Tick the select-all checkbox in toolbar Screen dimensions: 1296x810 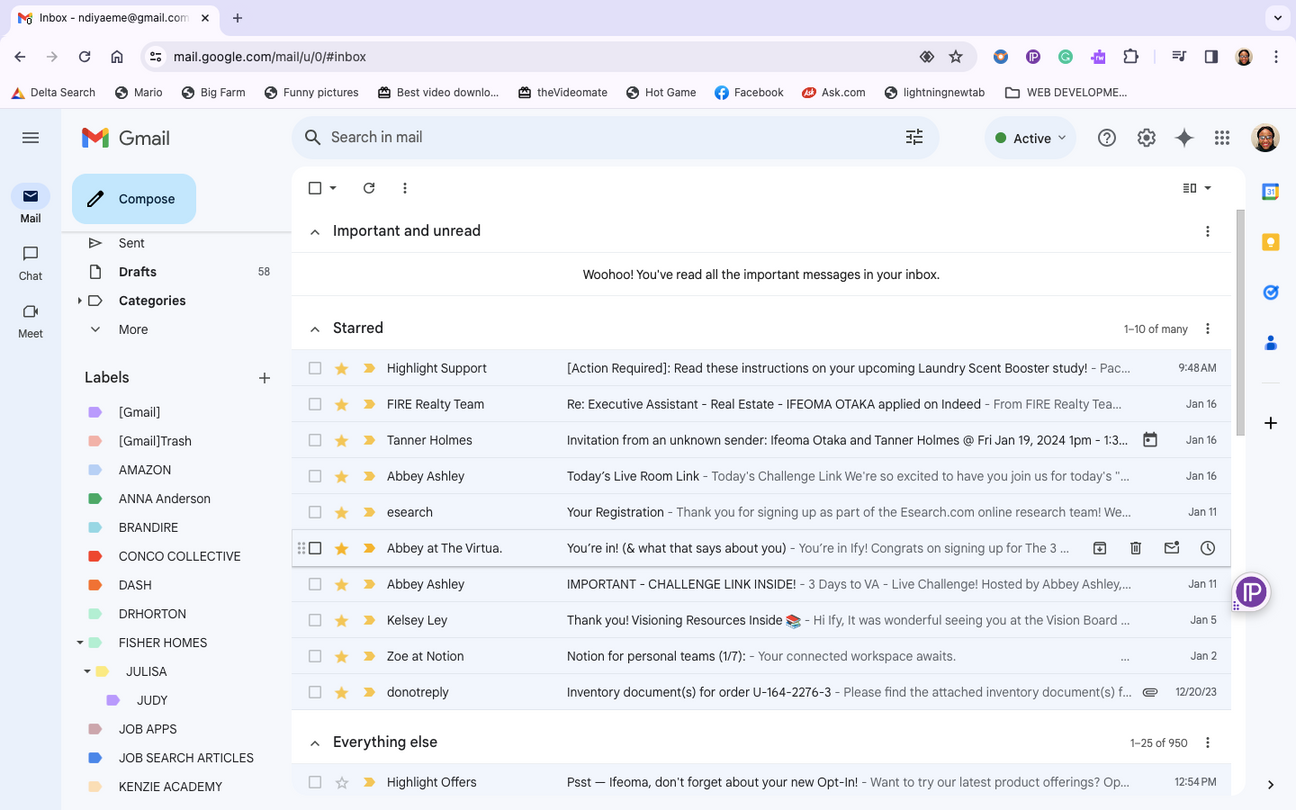(315, 188)
